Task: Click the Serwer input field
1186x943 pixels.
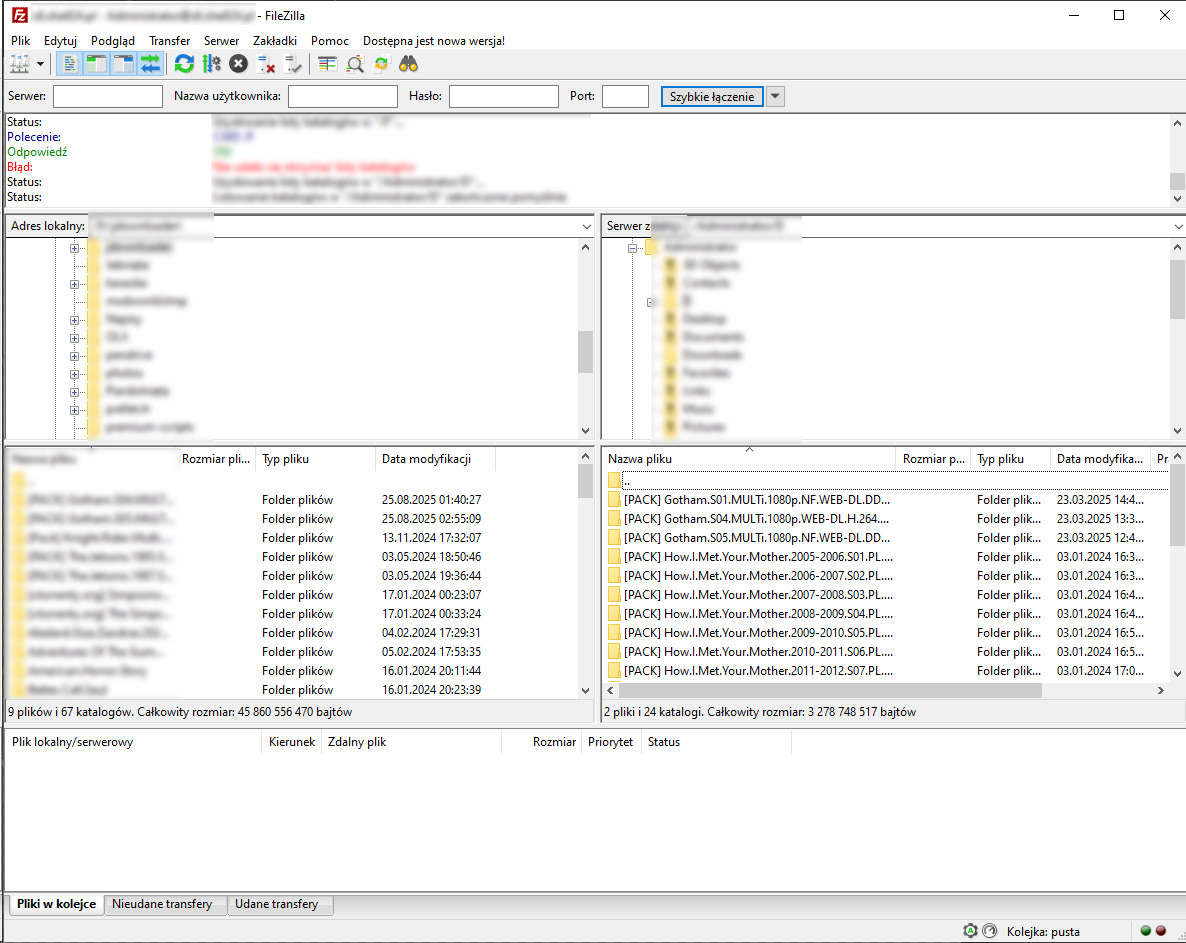Action: 107,96
